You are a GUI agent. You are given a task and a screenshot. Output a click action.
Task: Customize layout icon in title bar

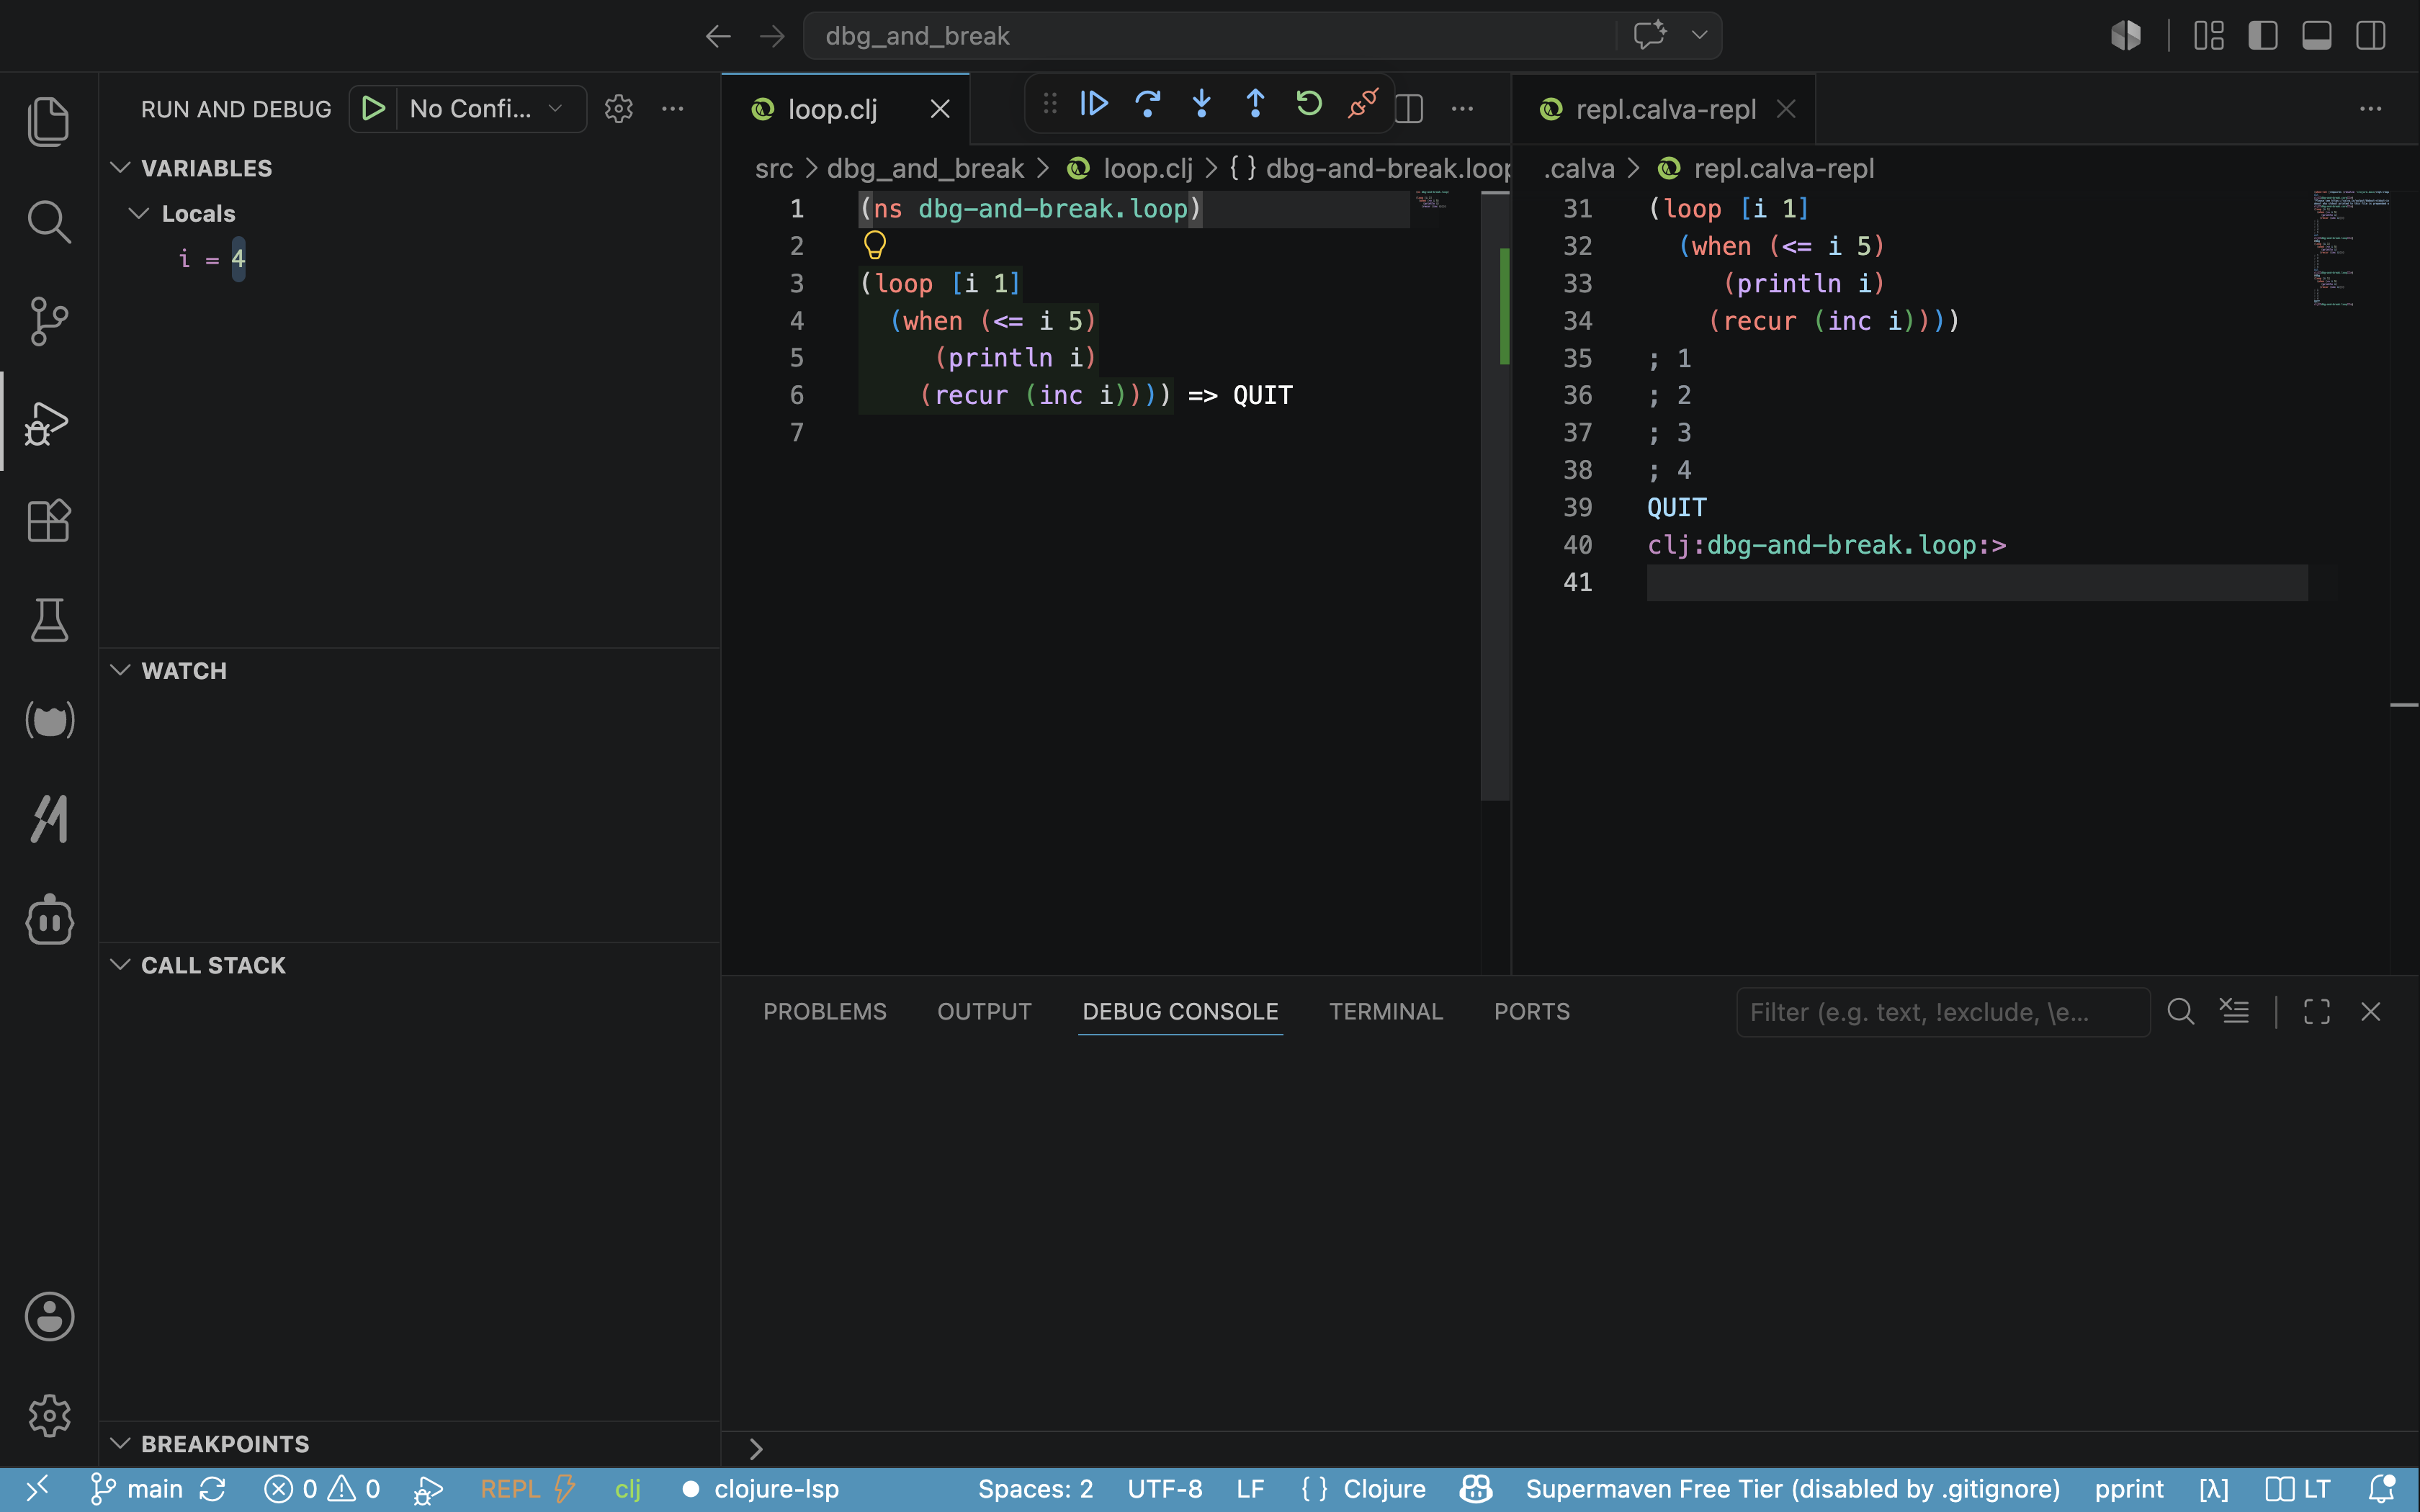pos(2209,36)
